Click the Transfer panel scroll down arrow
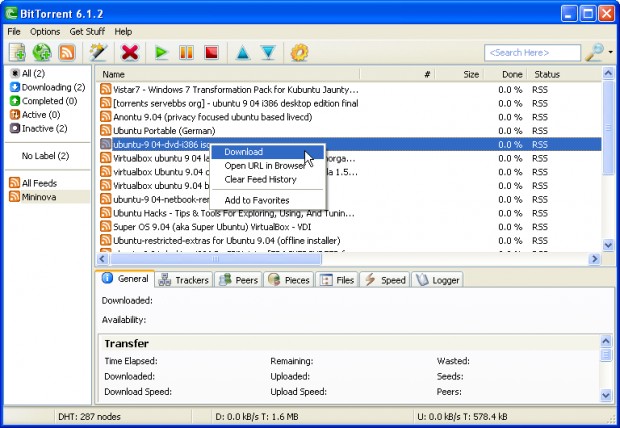 click(606, 394)
